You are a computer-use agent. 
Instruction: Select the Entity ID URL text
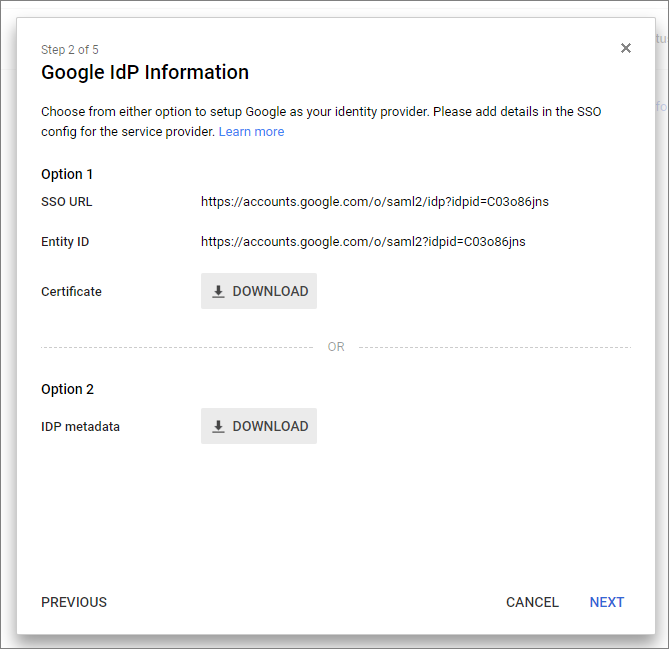click(363, 242)
